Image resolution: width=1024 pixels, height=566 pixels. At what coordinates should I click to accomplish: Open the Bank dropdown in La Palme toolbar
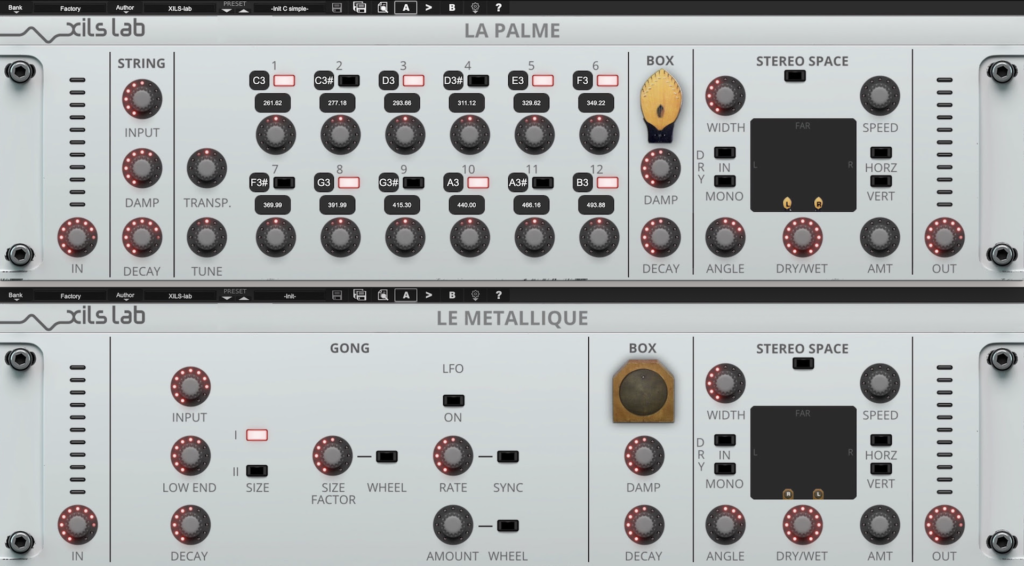[x=15, y=8]
